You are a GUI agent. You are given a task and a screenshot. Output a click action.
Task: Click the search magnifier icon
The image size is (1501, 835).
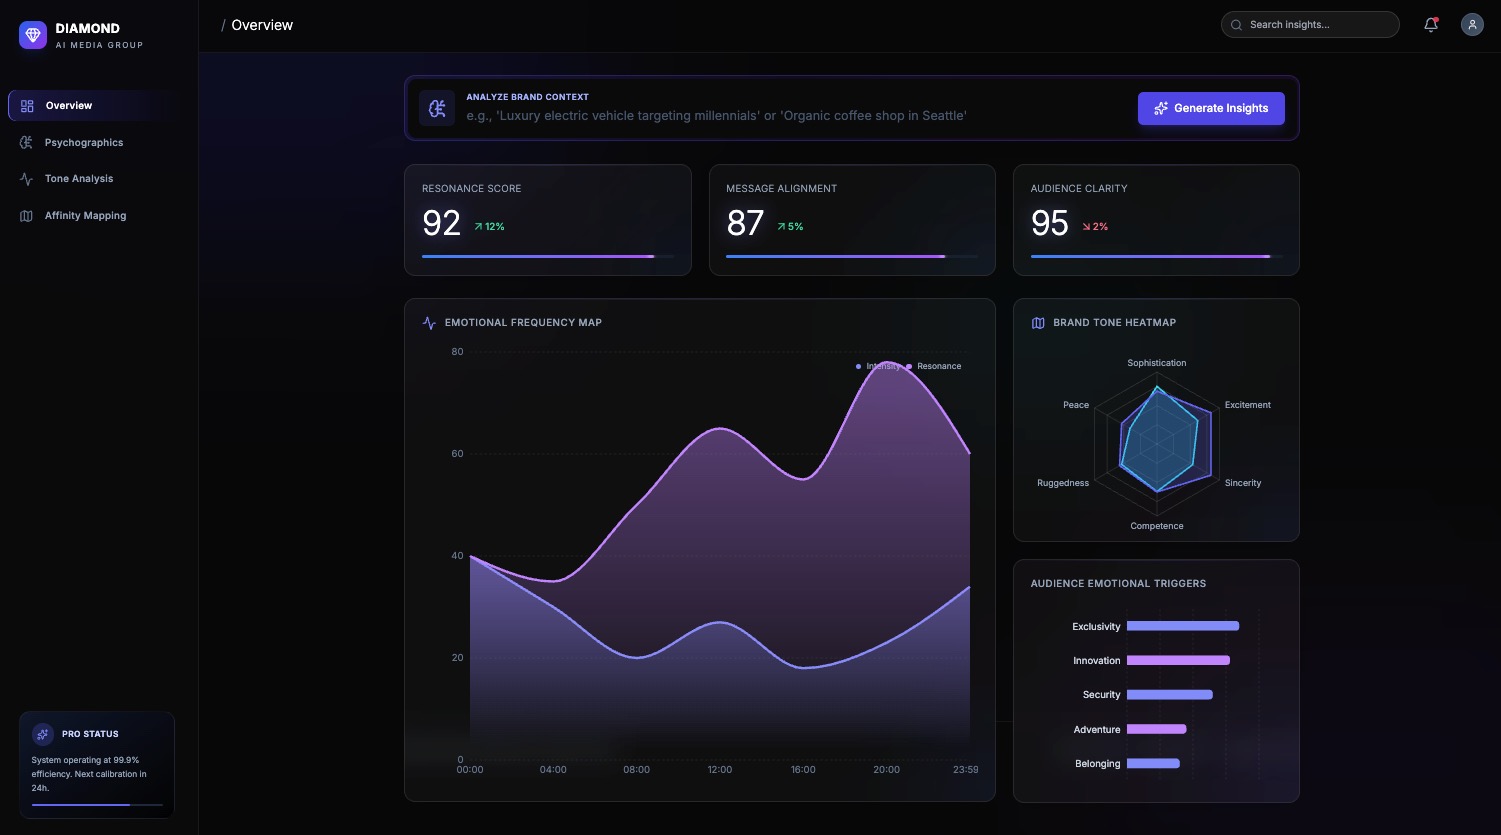[x=1237, y=25]
